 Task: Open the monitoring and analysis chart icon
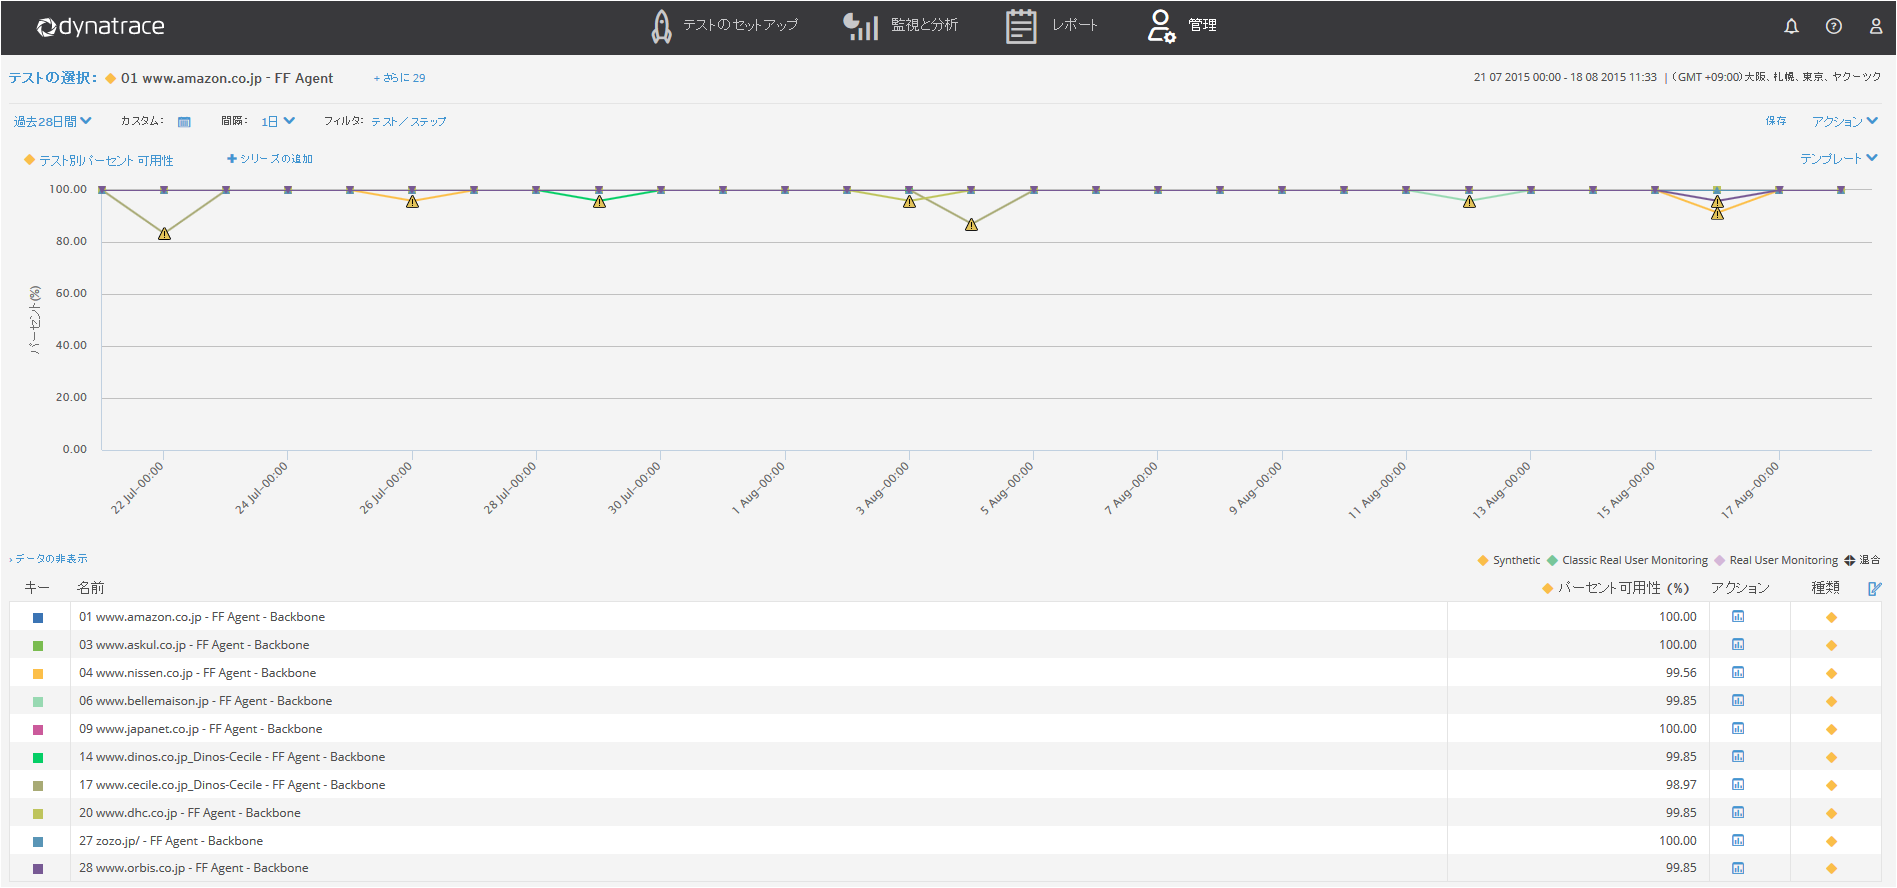tap(860, 26)
